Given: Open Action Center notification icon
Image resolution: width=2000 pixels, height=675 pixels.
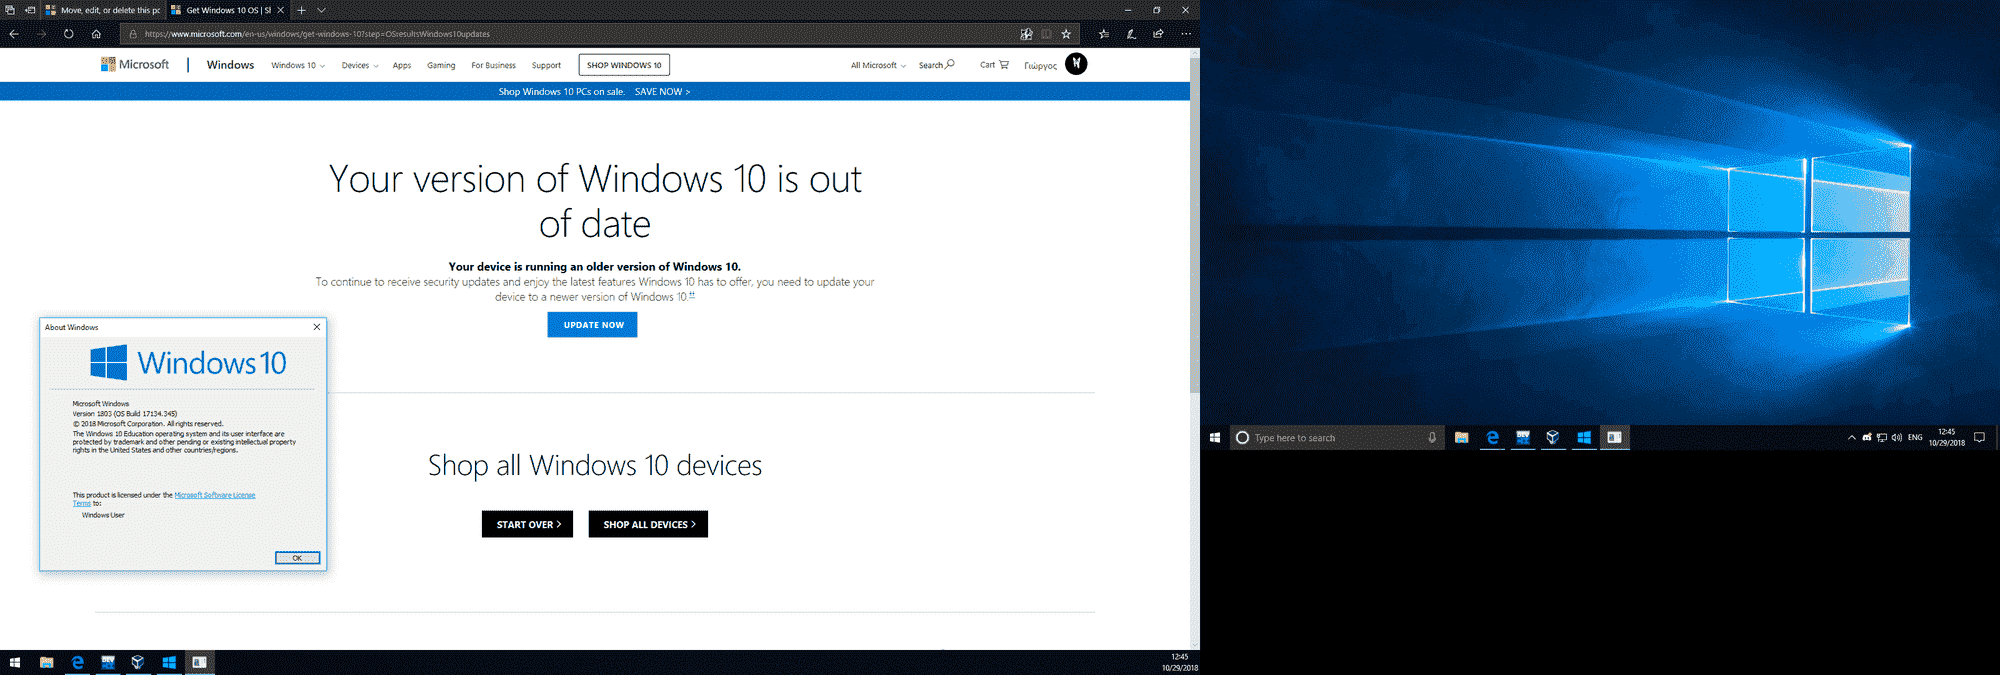Looking at the screenshot, I should click(x=1979, y=438).
